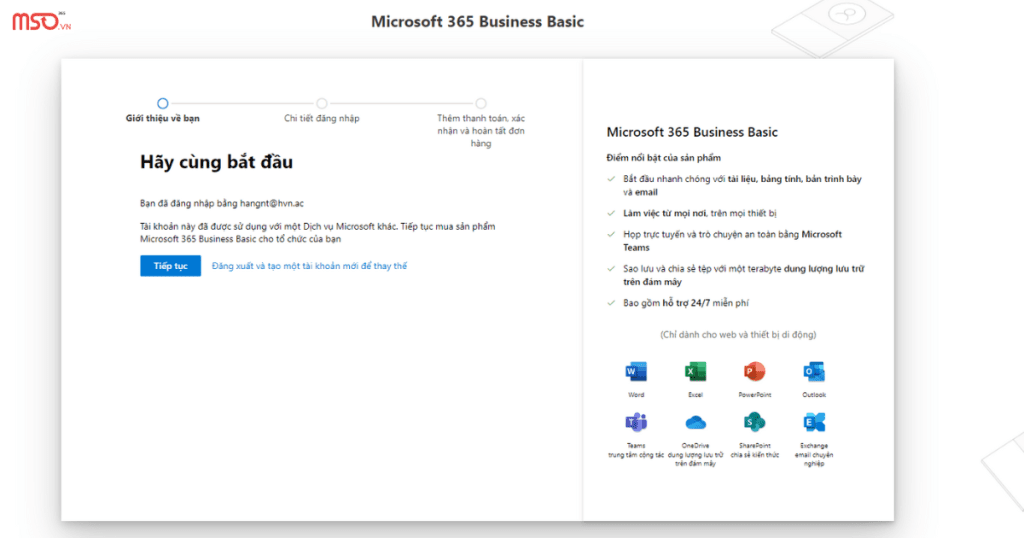Click the Hãy cùng bắt đầu heading
The height and width of the screenshot is (538, 1024).
(x=216, y=162)
